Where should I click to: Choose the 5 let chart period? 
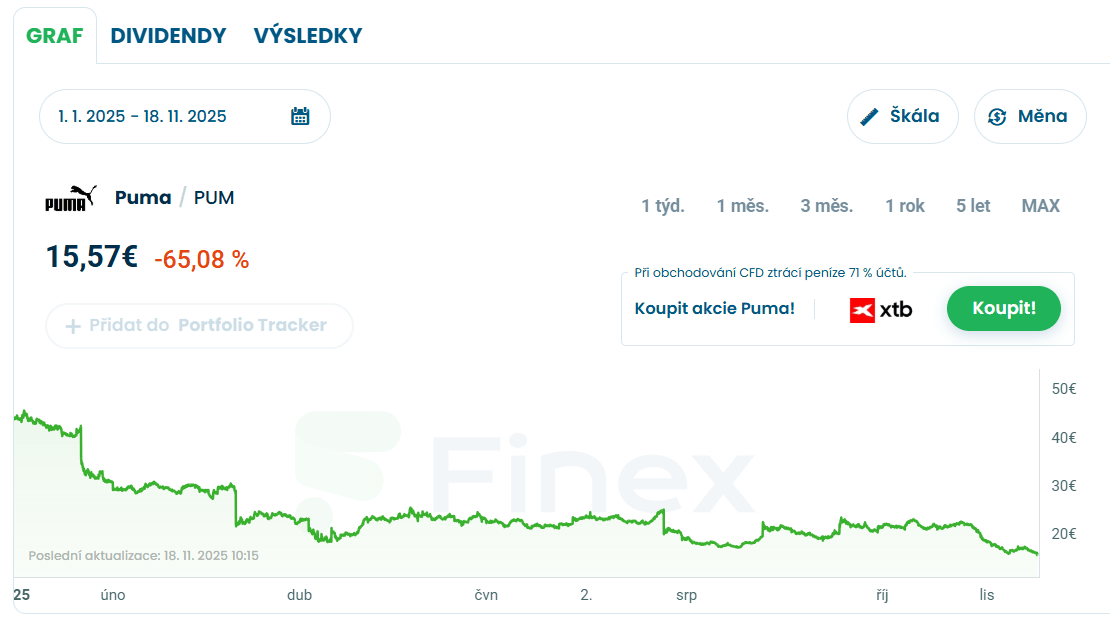coord(973,206)
